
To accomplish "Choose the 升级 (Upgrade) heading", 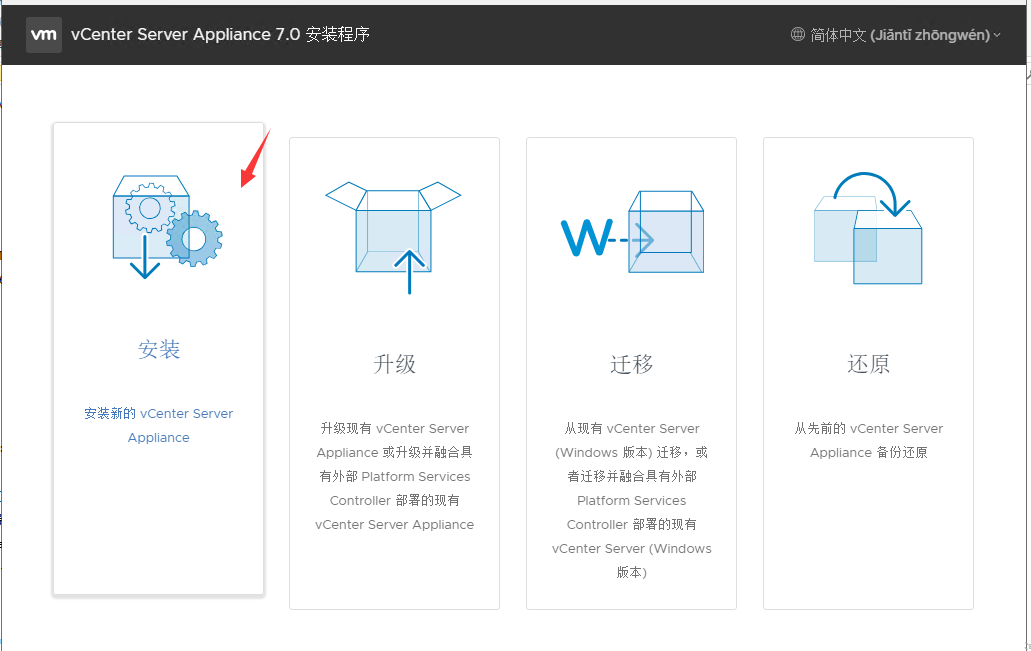I will 394,364.
